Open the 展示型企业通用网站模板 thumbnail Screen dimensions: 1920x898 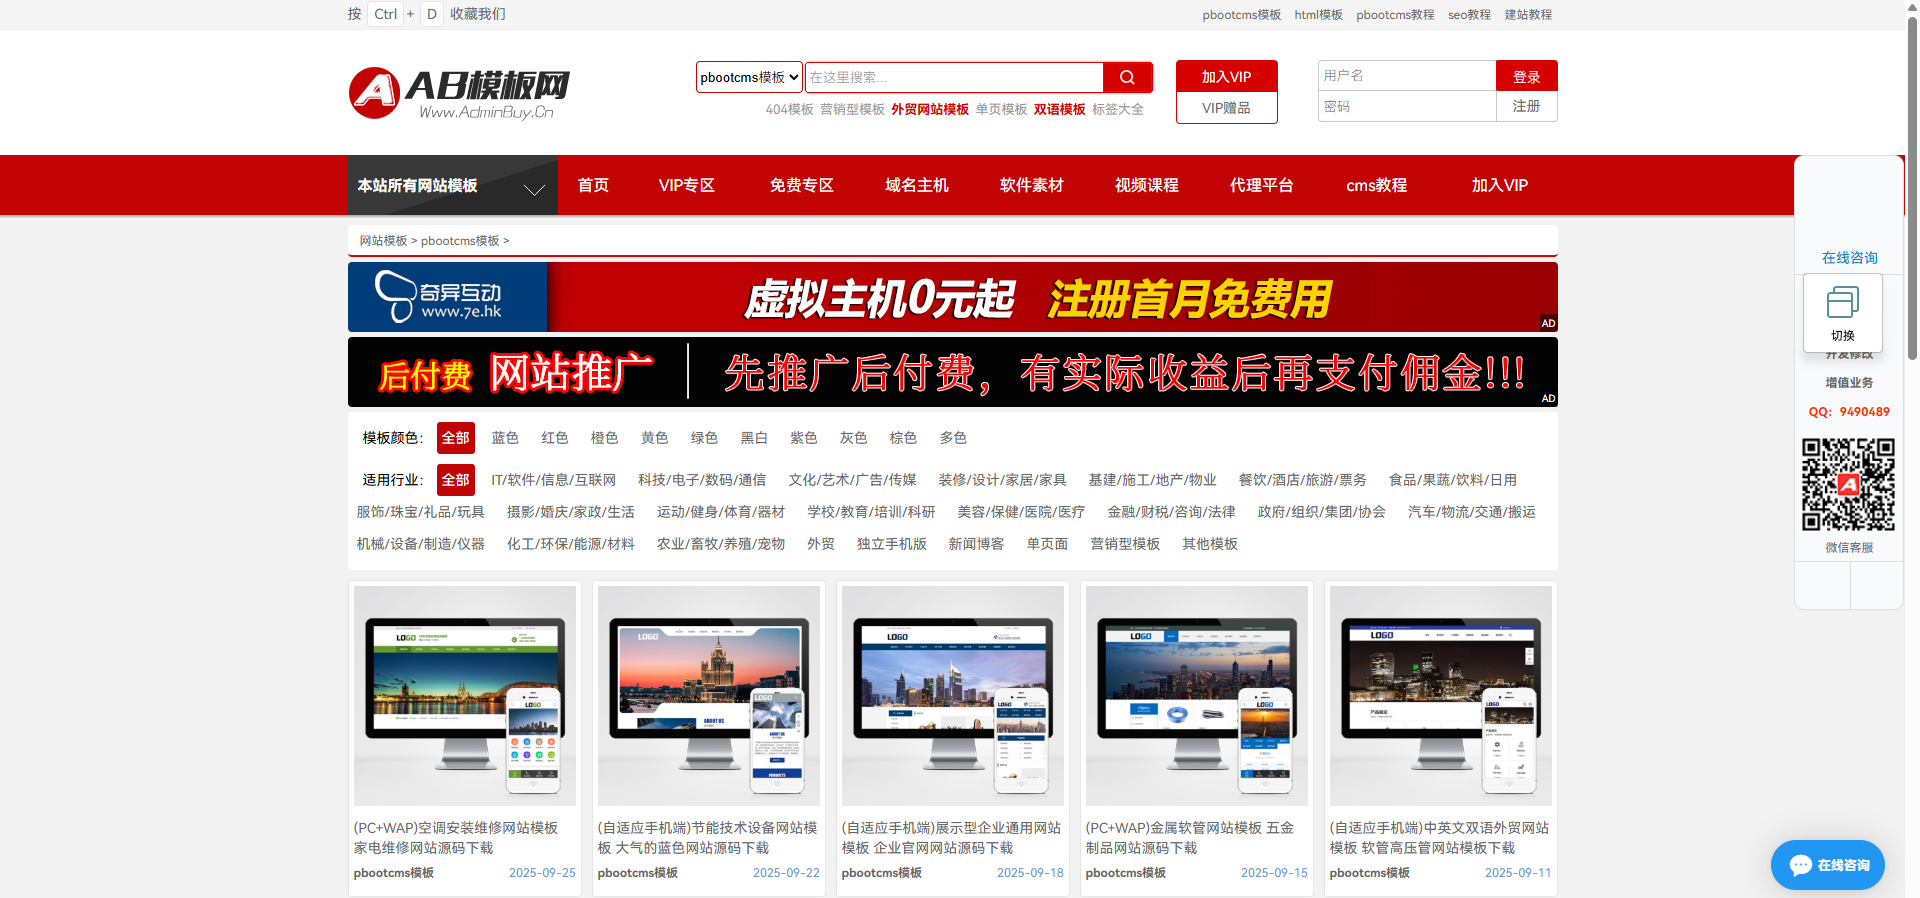click(952, 696)
